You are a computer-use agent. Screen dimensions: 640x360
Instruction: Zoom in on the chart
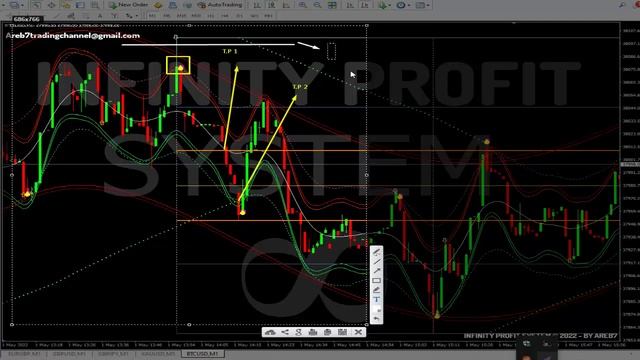[303, 5]
